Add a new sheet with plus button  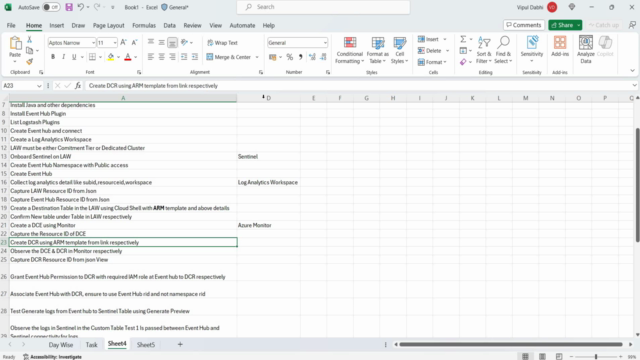point(180,344)
